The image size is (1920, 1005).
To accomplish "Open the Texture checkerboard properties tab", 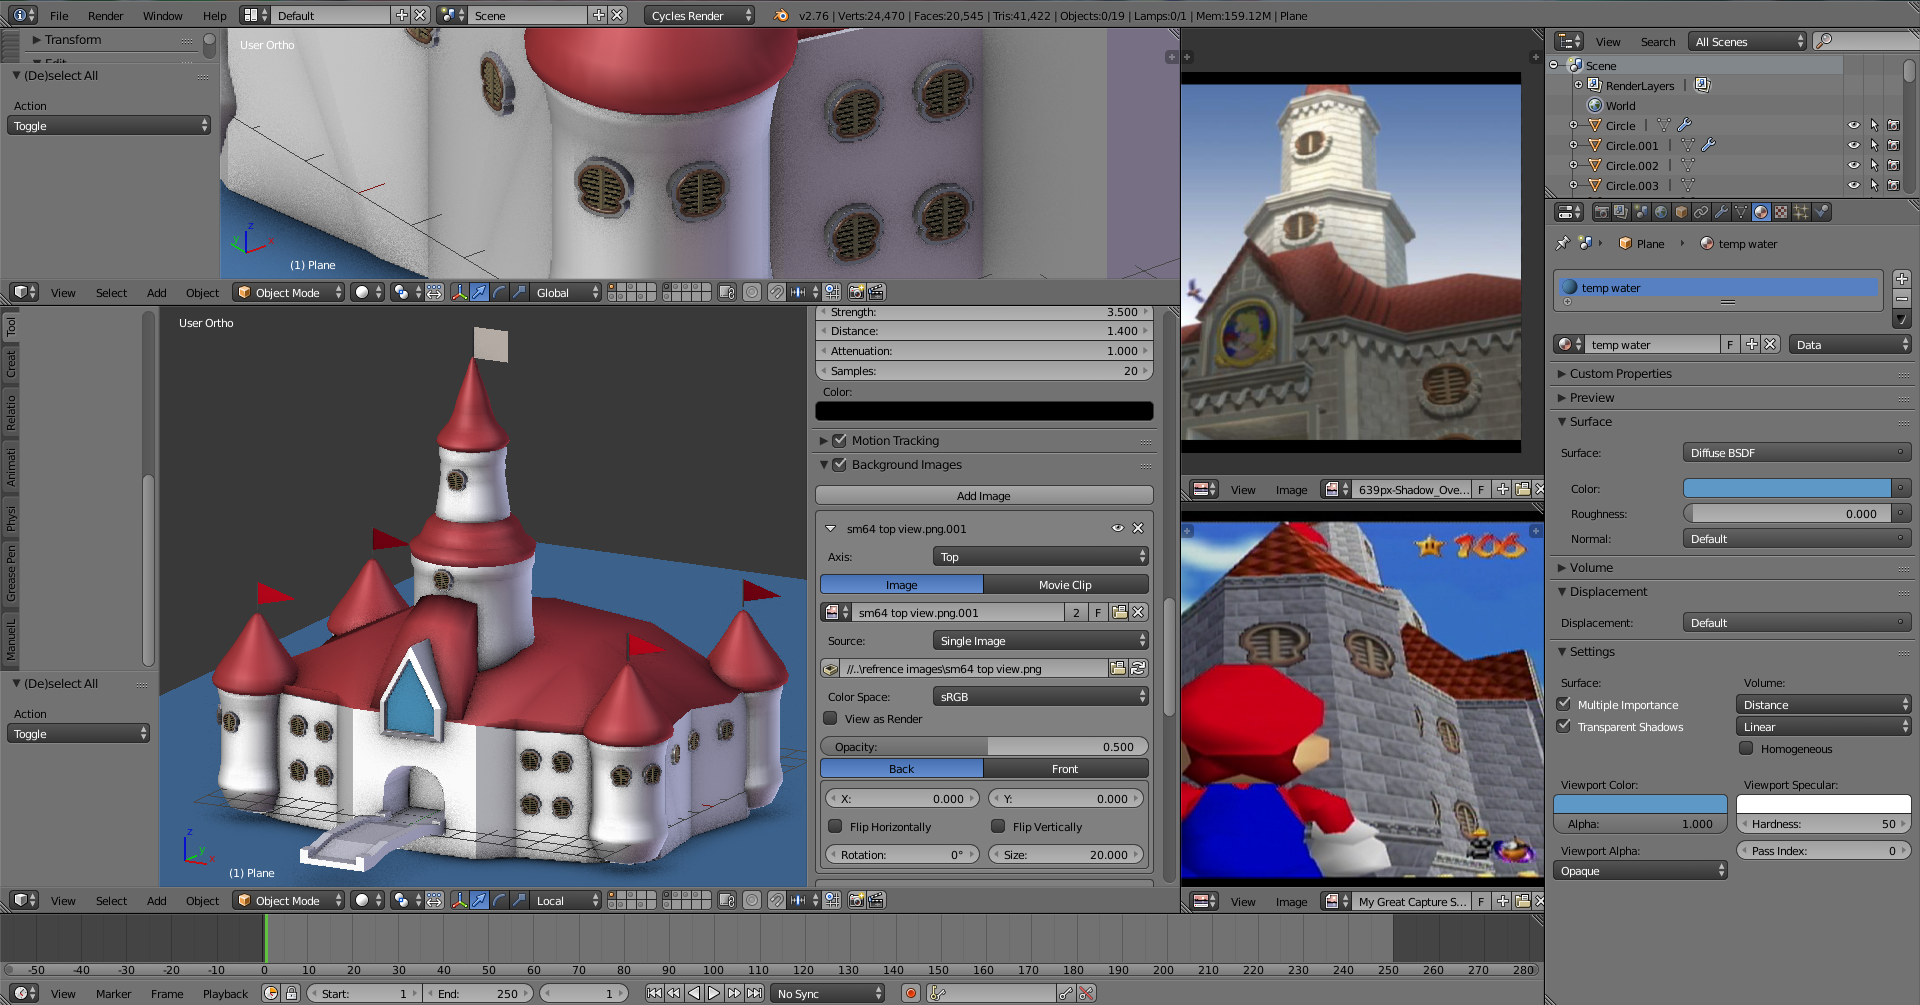I will click(1781, 212).
